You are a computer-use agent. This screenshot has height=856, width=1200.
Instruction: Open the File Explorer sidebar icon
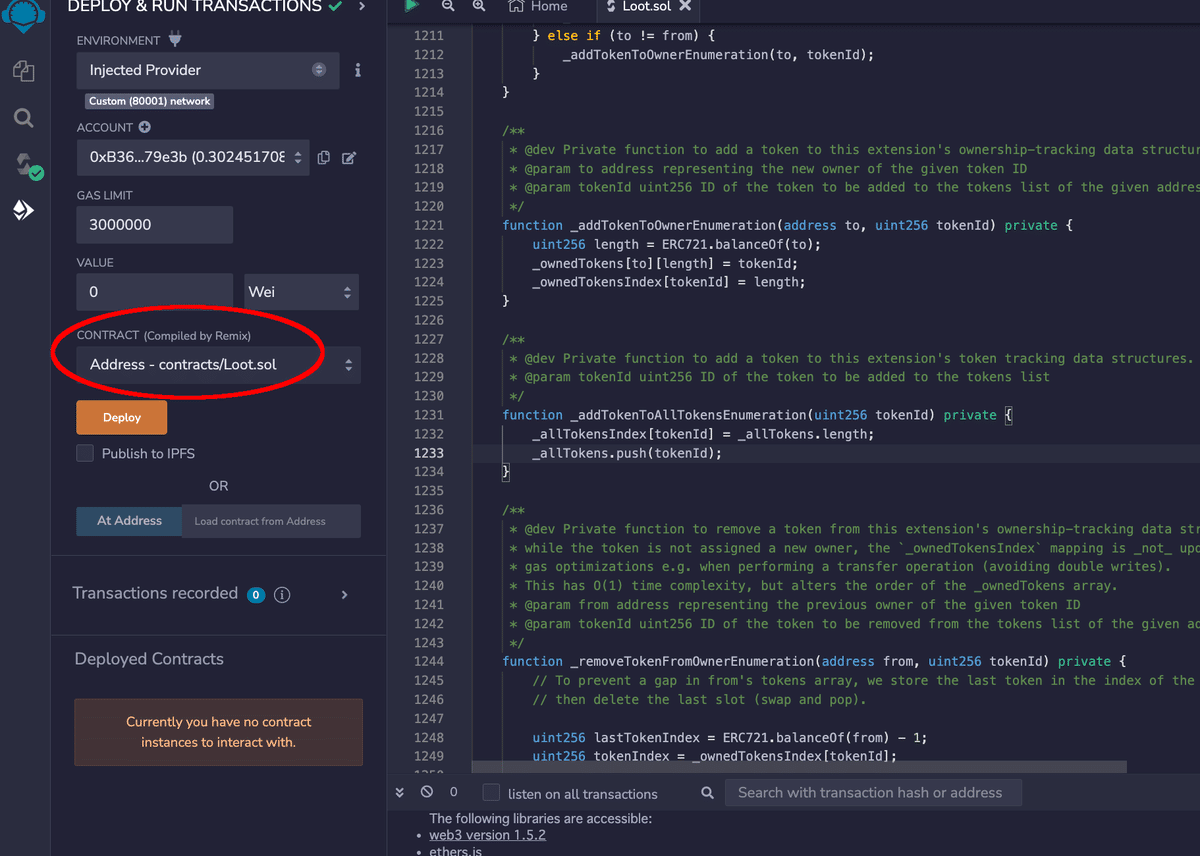(x=23, y=70)
